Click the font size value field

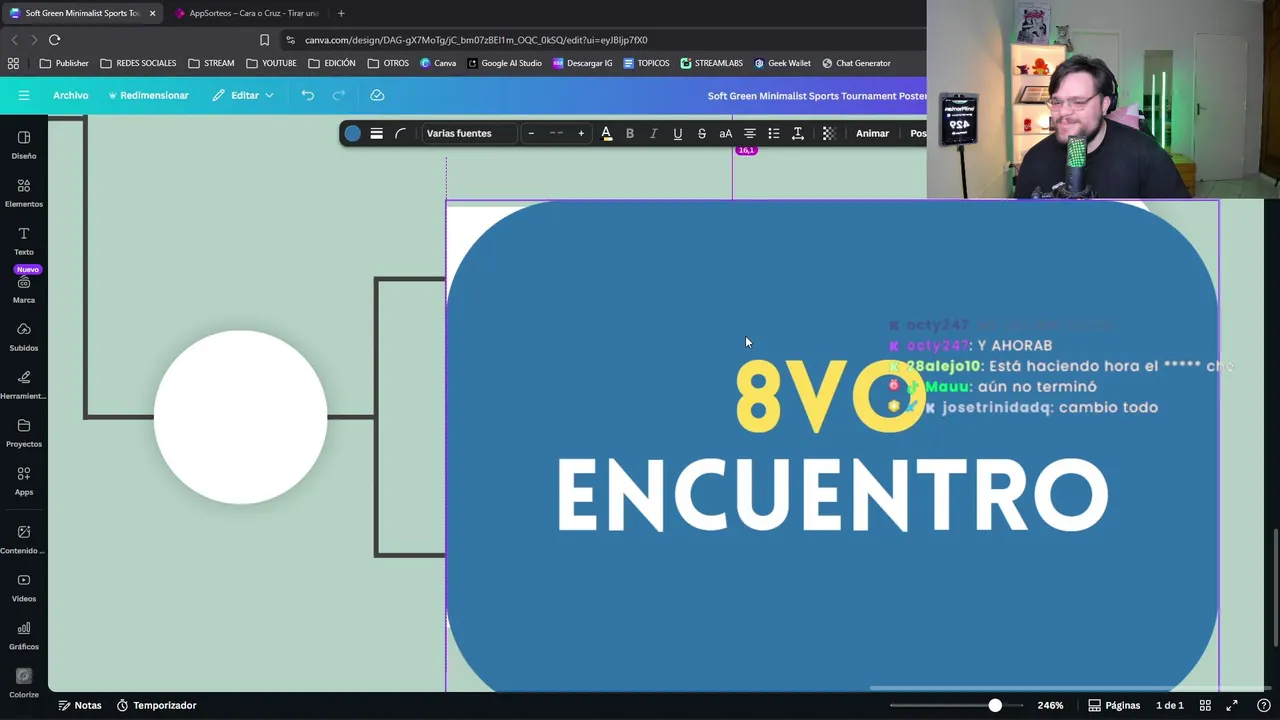(x=556, y=133)
